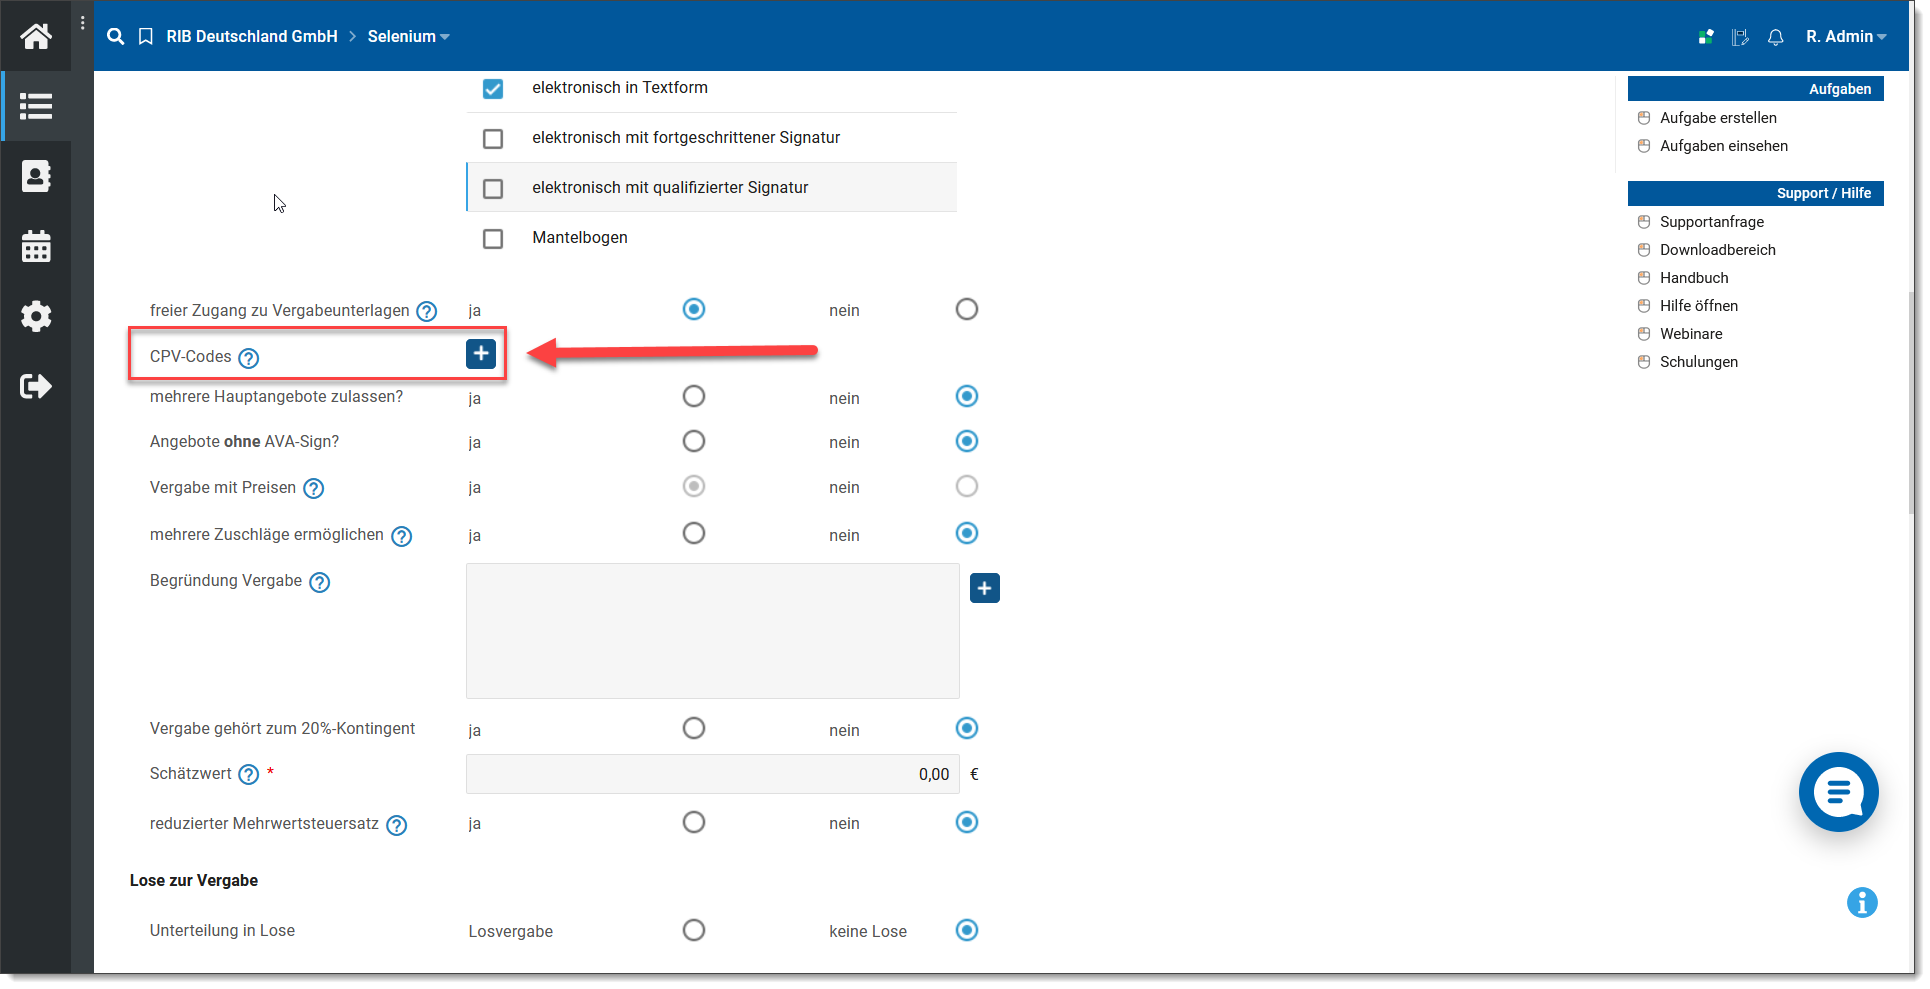The height and width of the screenshot is (989, 1930).
Task: Uncheck elektronisch in Textform checkbox
Action: (493, 89)
